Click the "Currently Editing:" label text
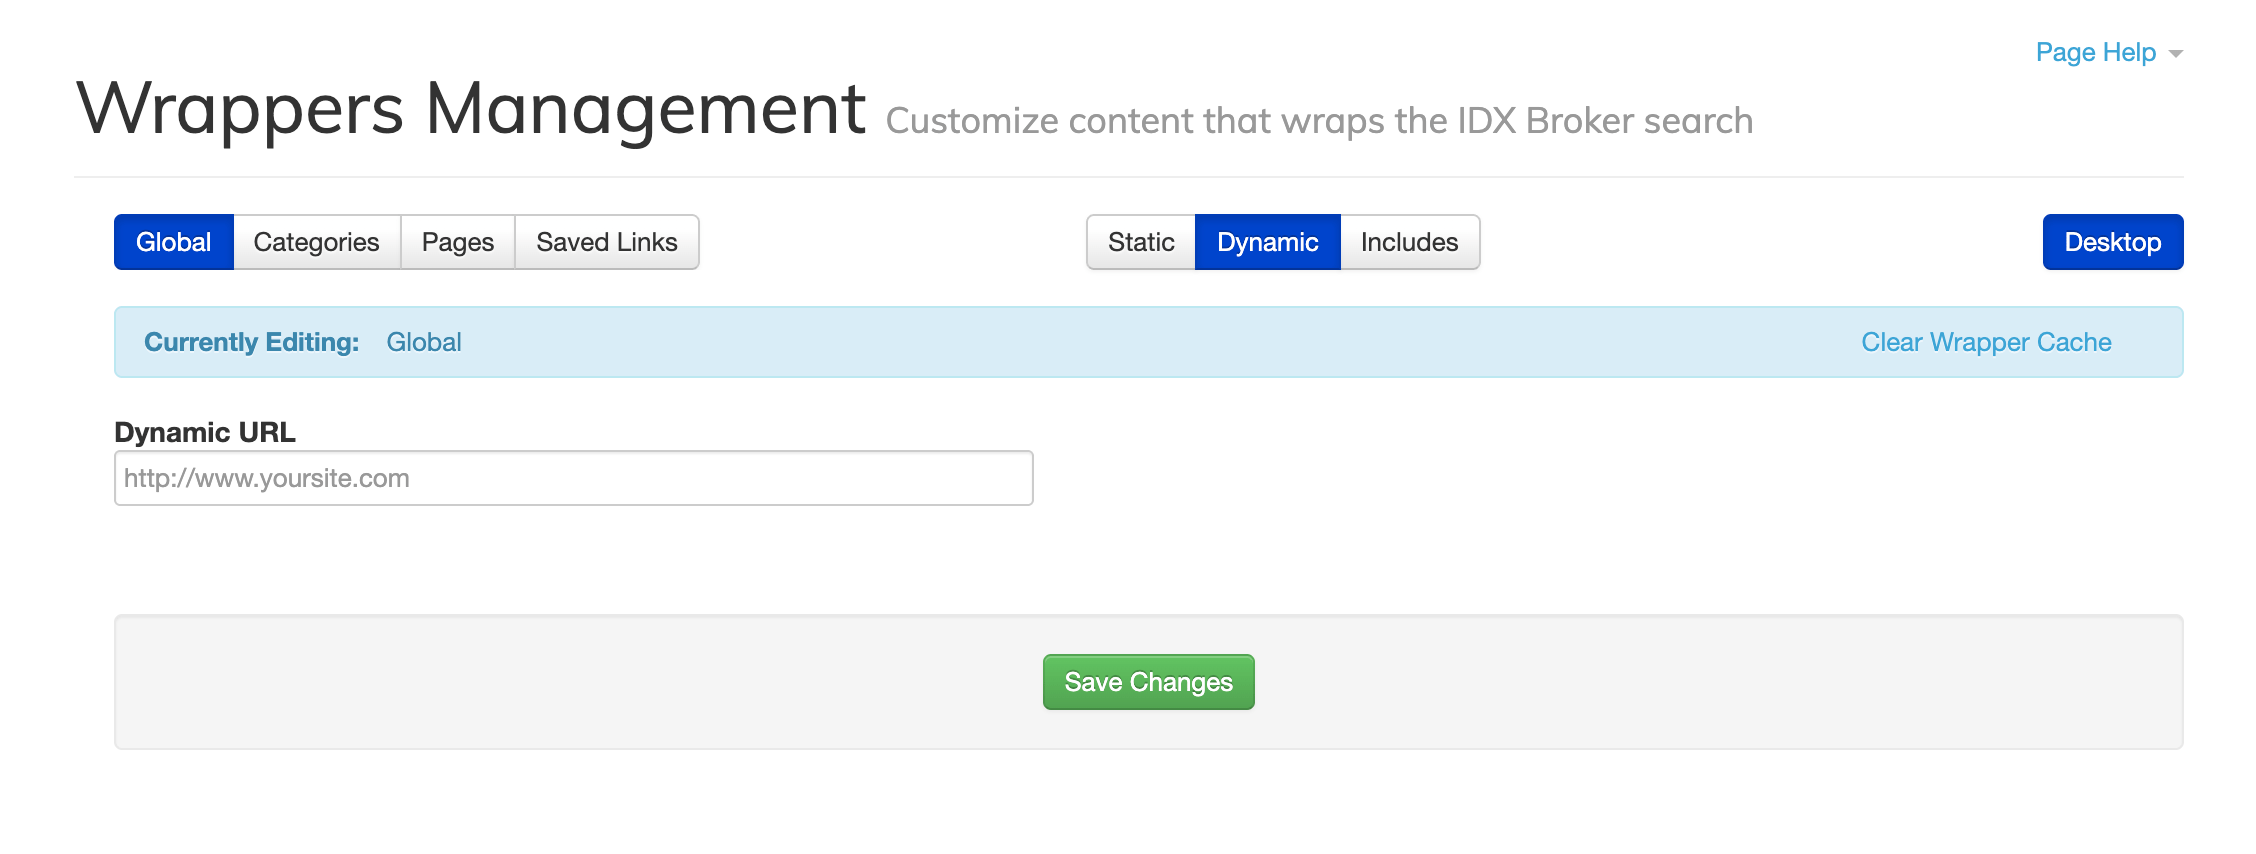 [251, 342]
